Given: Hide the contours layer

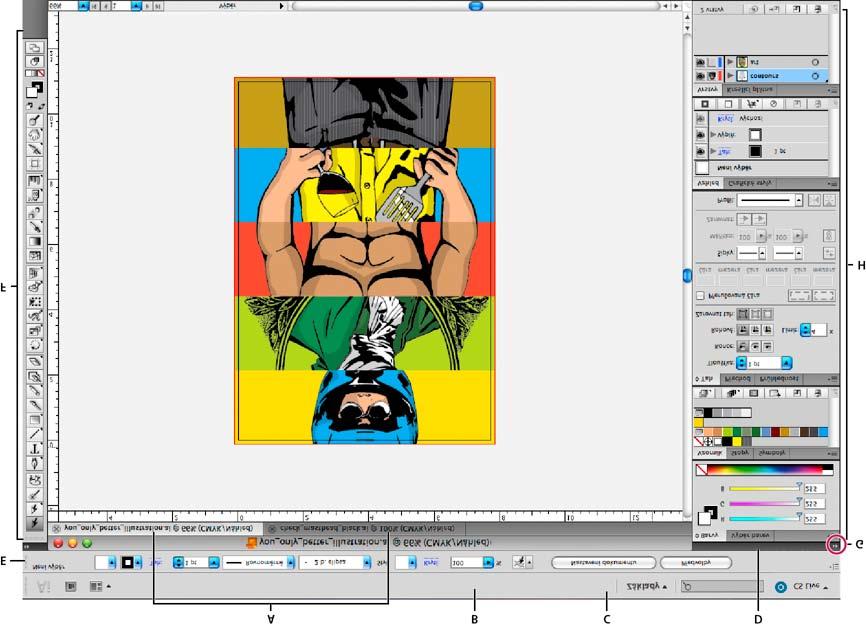Looking at the screenshot, I should pyautogui.click(x=700, y=76).
